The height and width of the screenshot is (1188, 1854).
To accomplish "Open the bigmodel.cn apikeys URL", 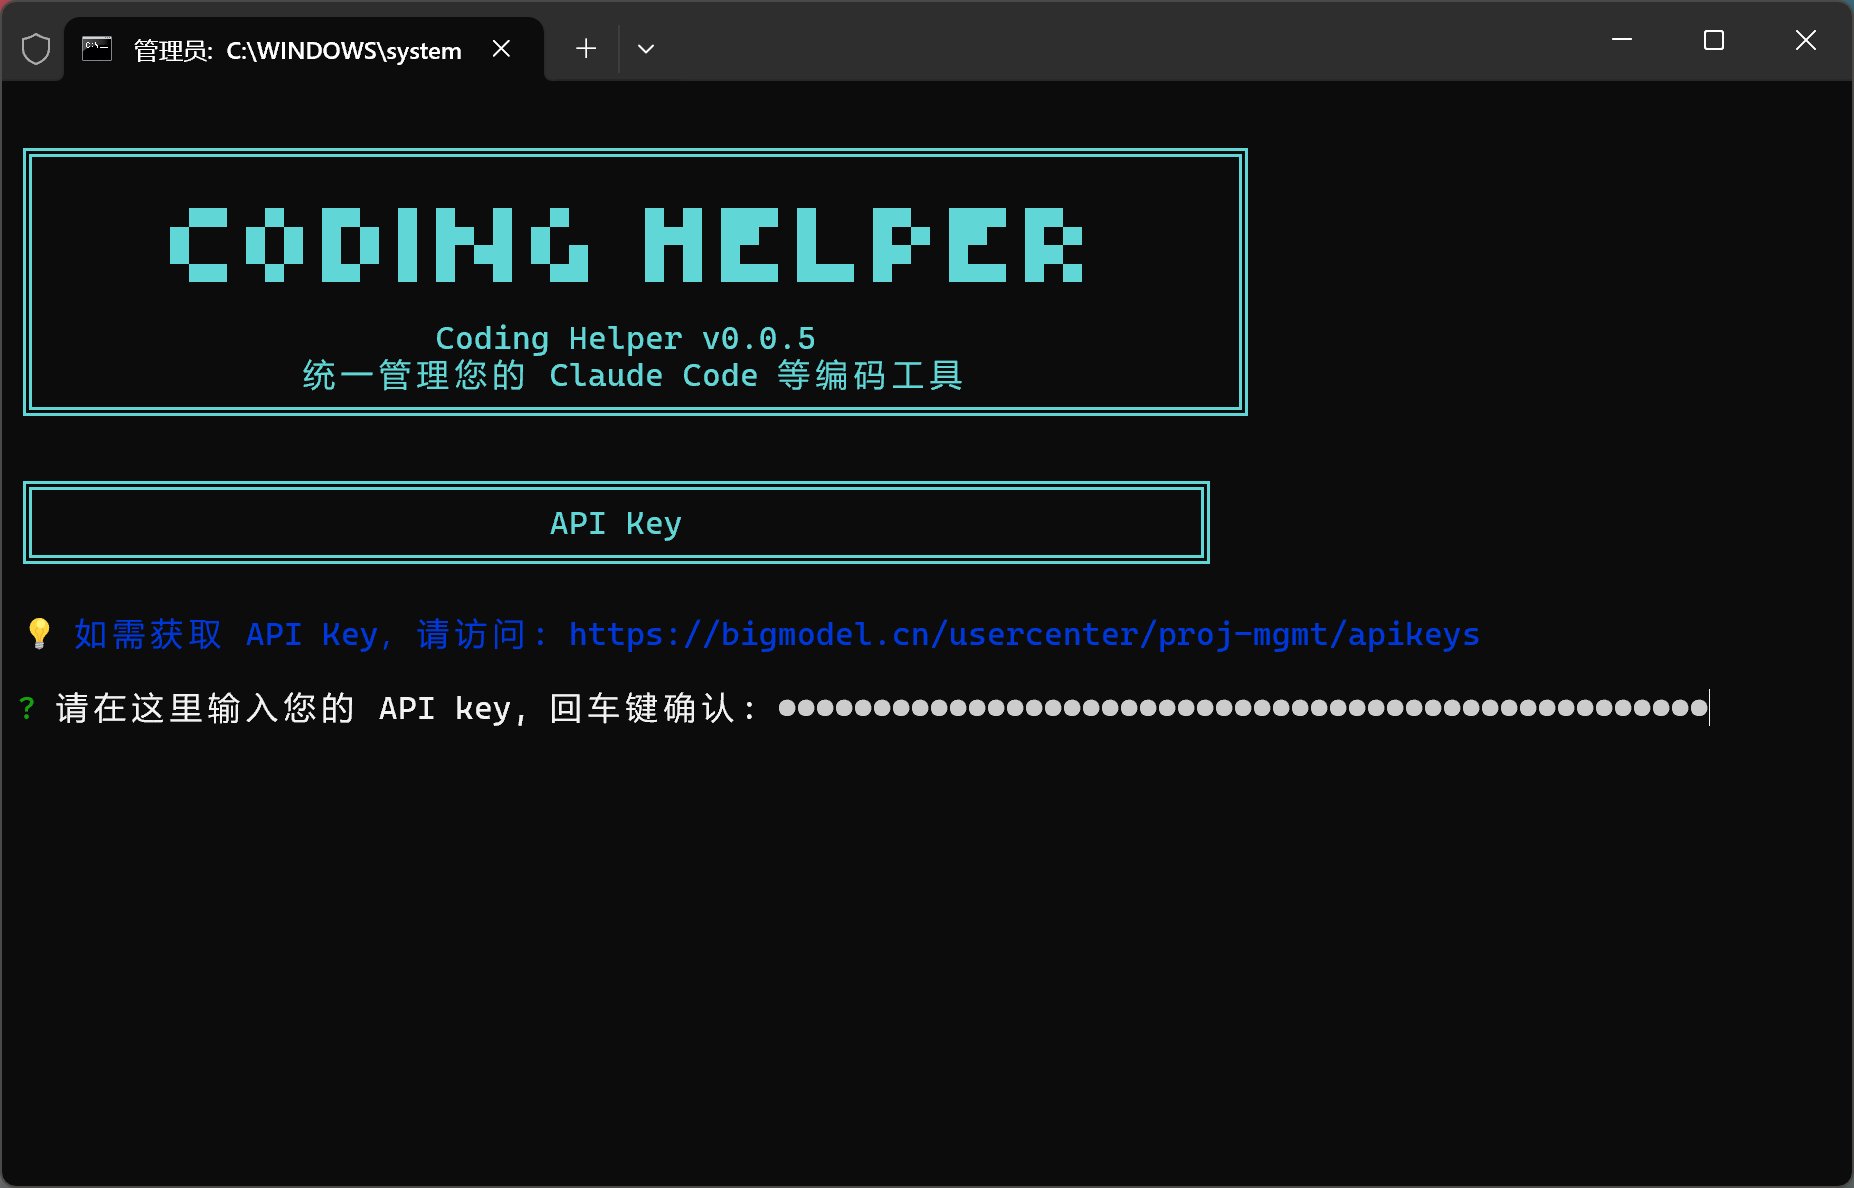I will pos(1023,635).
